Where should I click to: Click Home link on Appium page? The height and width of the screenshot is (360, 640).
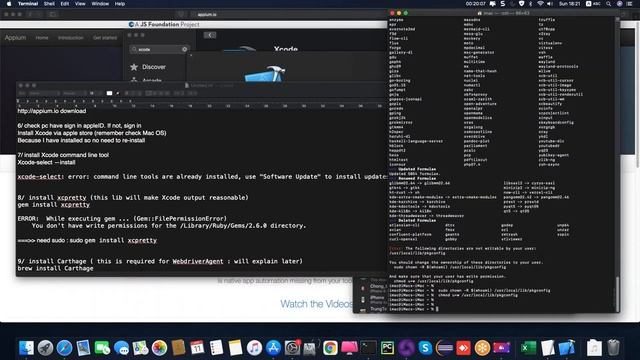pyautogui.click(x=42, y=38)
